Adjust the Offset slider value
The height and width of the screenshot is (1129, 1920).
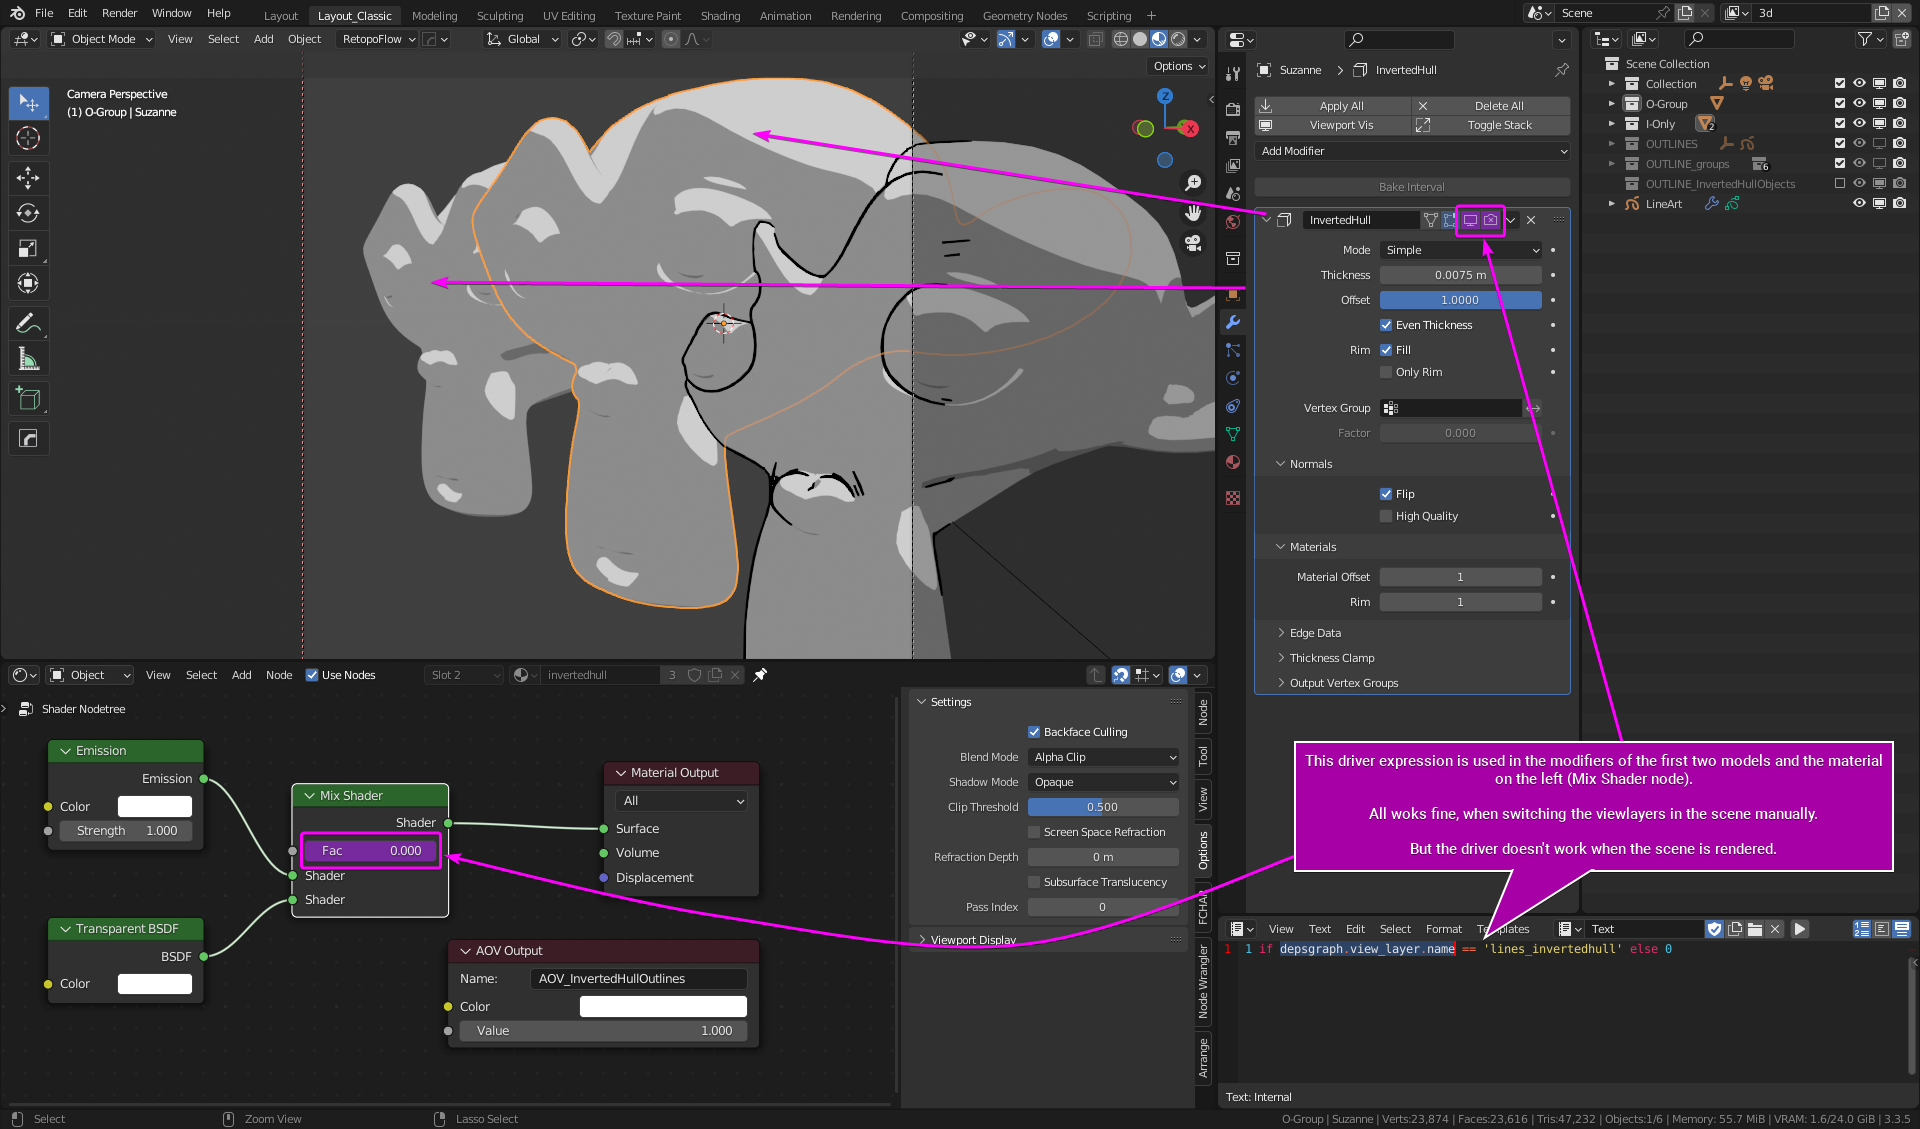click(1460, 300)
